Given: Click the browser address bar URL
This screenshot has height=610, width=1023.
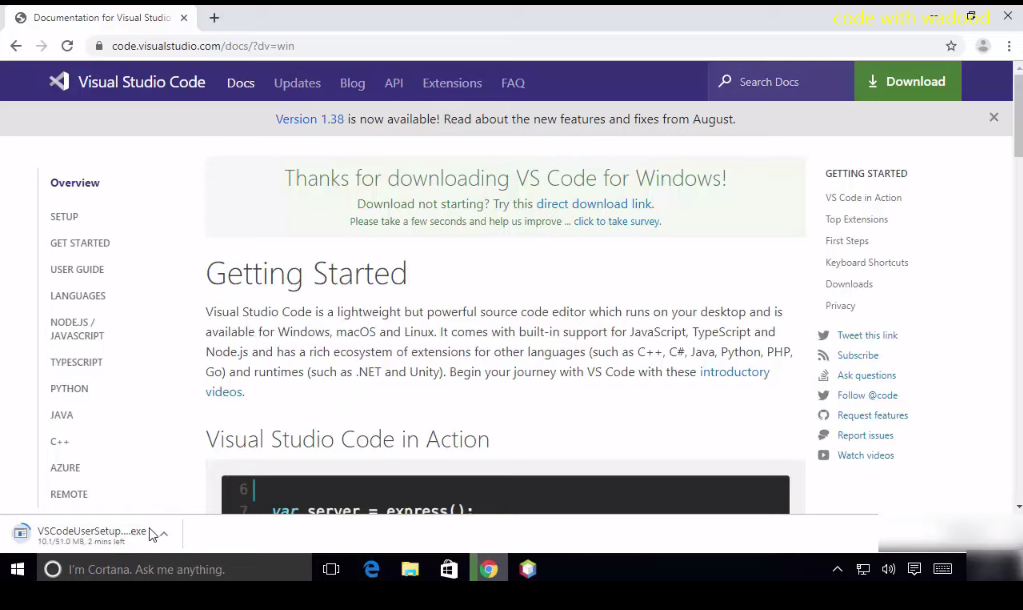Looking at the screenshot, I should (203, 46).
